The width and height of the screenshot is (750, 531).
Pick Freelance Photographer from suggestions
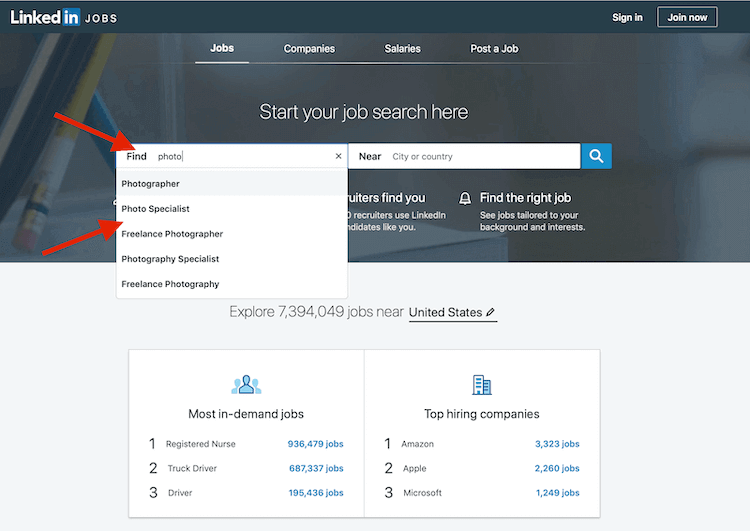172,234
